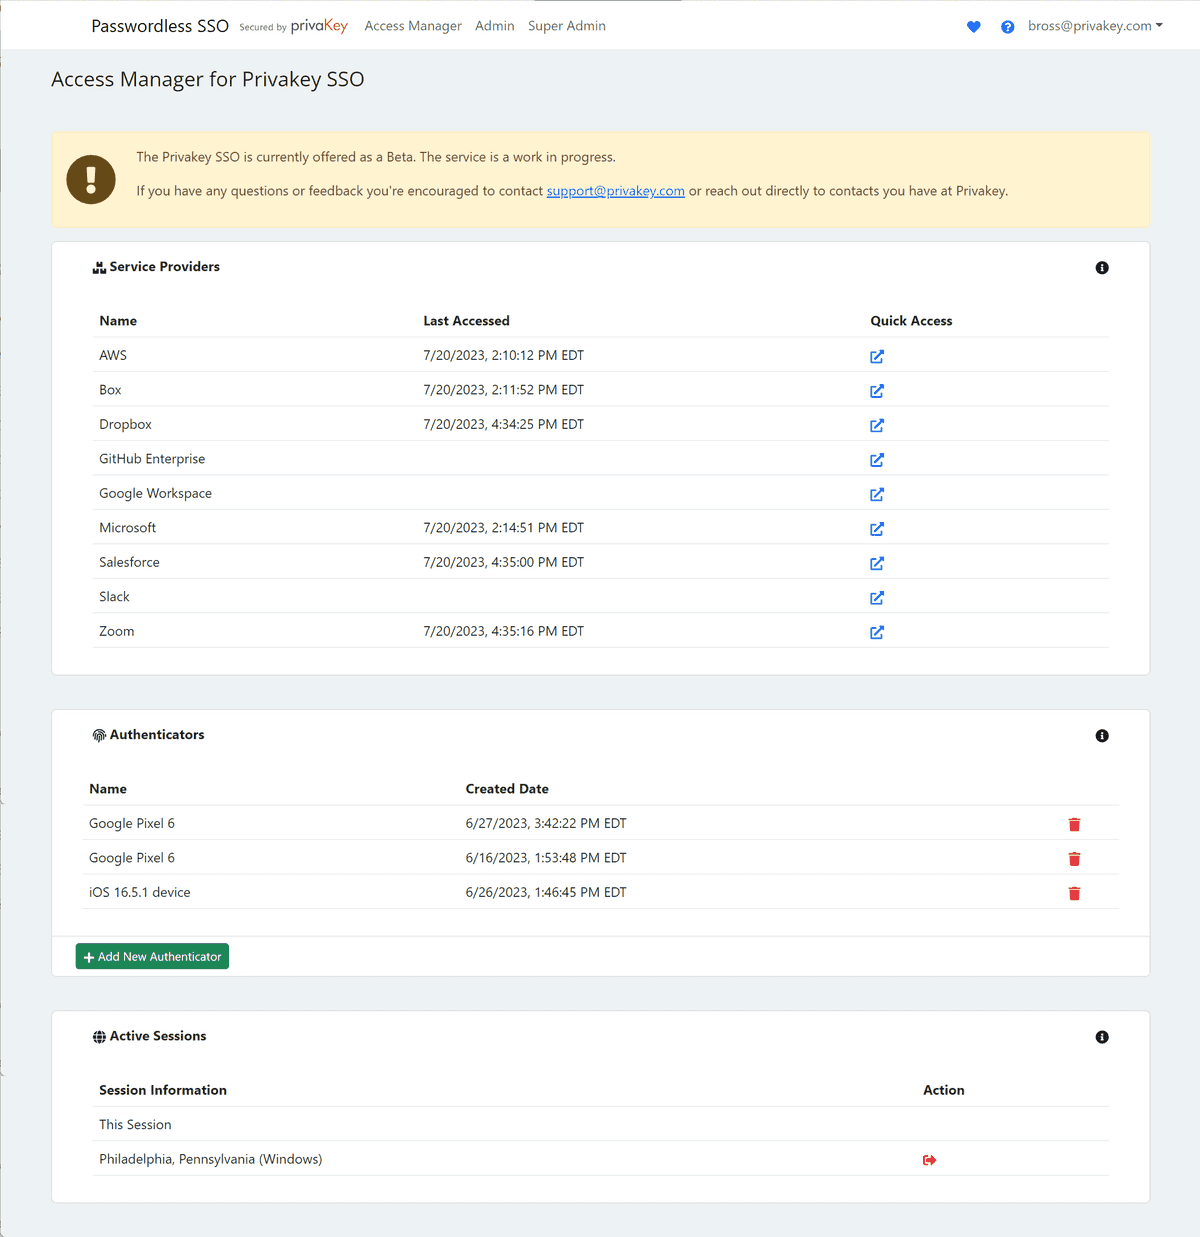Viewport: 1200px width, 1237px height.
Task: Select the Salesforce provider name
Action: tap(129, 562)
